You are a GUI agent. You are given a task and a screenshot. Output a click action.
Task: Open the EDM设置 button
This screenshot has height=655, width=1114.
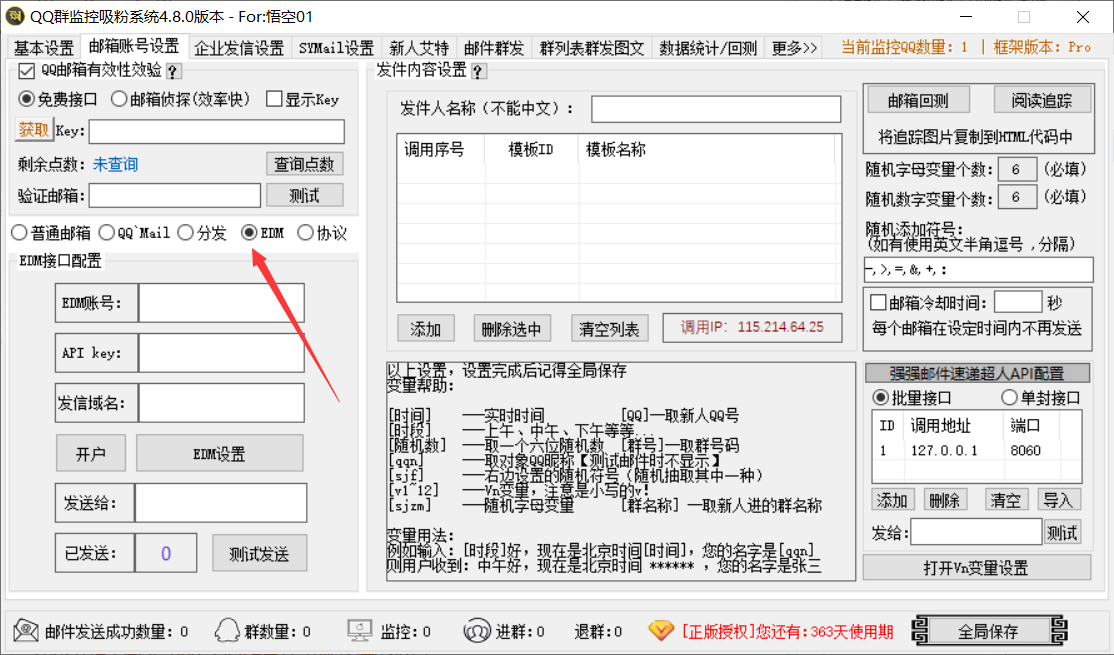(220, 453)
